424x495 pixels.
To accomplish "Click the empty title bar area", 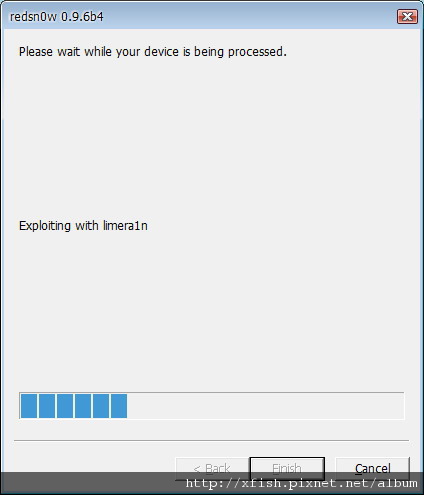I will [250, 16].
